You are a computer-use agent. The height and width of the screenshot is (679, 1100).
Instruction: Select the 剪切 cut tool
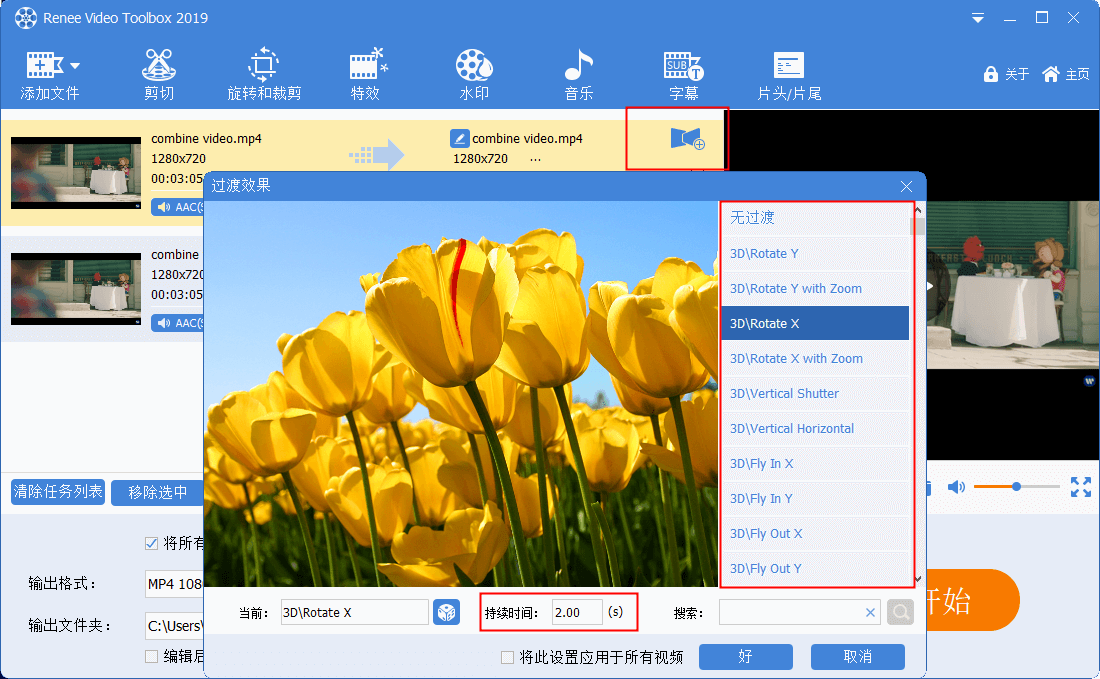coord(159,76)
